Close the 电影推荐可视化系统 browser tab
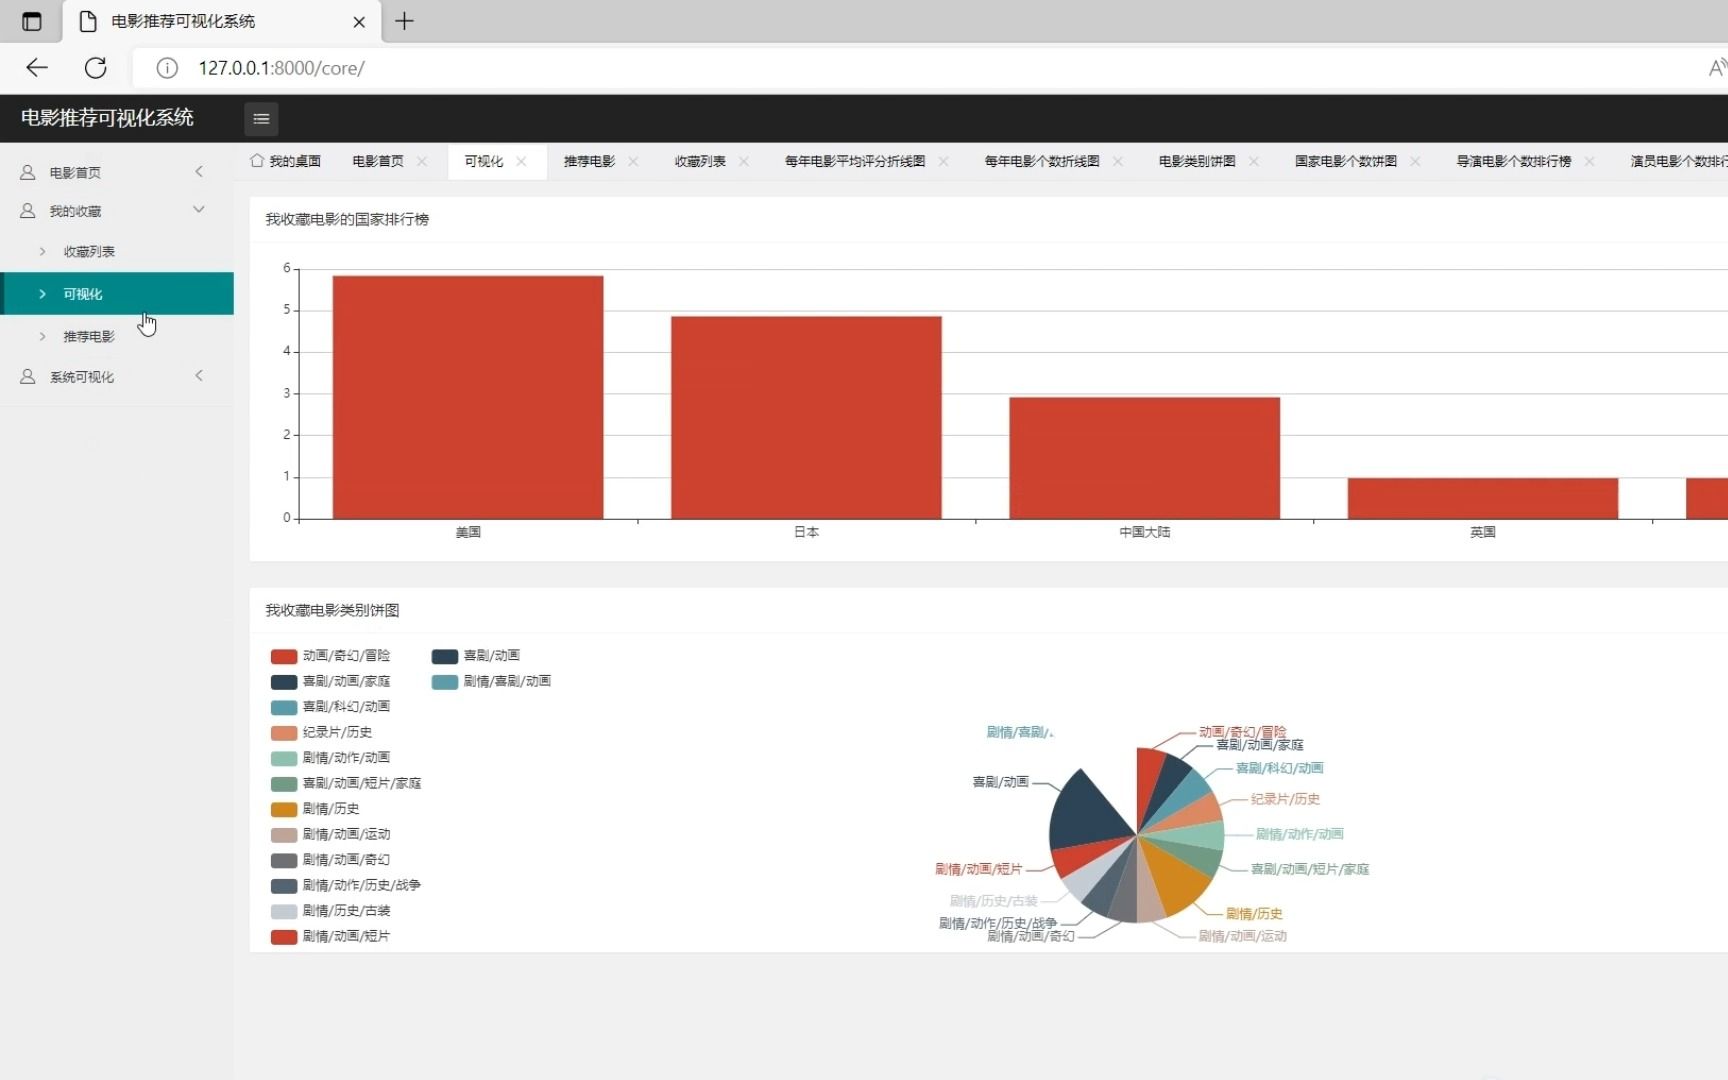Image resolution: width=1728 pixels, height=1080 pixels. pyautogui.click(x=359, y=21)
